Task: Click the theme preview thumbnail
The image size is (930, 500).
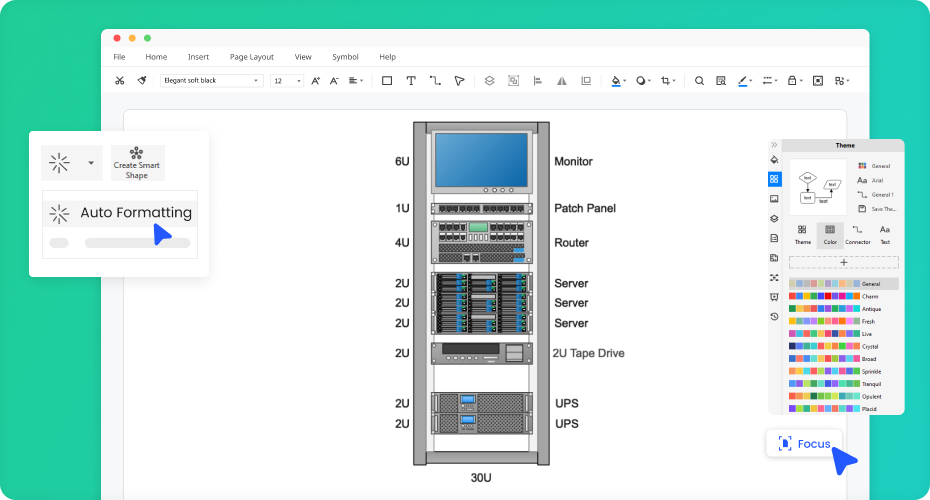Action: coord(818,187)
